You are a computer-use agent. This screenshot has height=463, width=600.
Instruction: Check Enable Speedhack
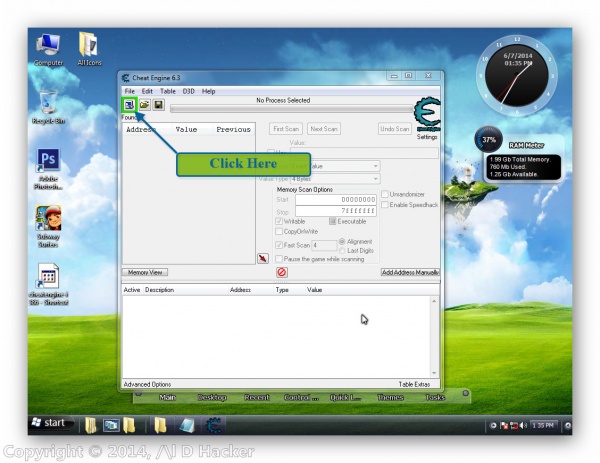click(385, 205)
